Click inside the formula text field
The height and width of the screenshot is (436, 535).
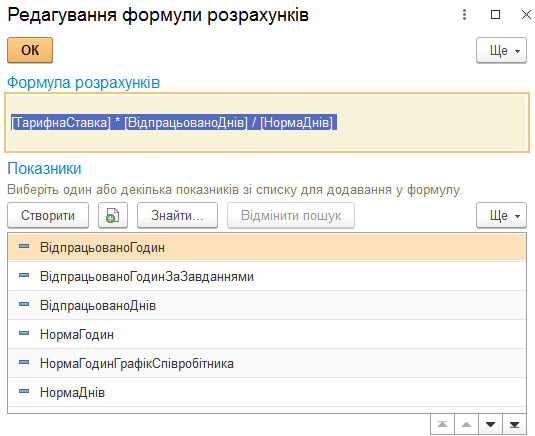[267, 122]
